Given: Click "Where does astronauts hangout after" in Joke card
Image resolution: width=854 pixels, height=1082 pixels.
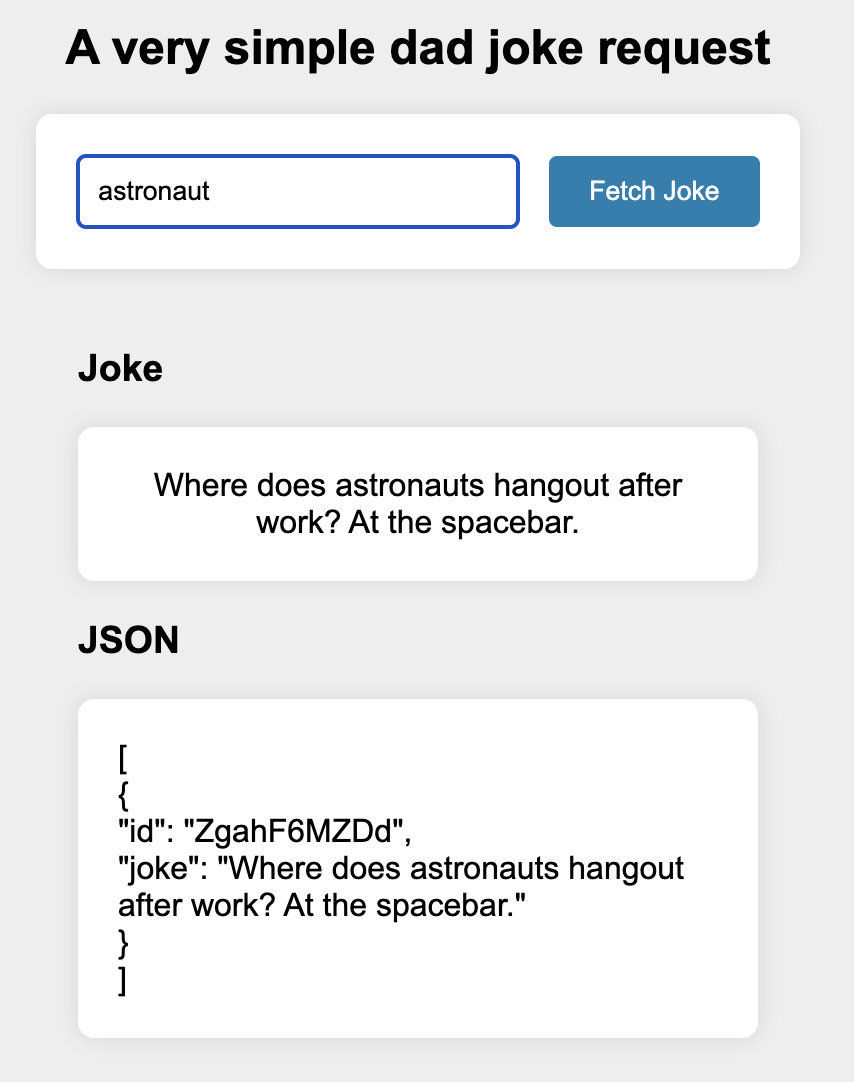Looking at the screenshot, I should click(x=418, y=487).
